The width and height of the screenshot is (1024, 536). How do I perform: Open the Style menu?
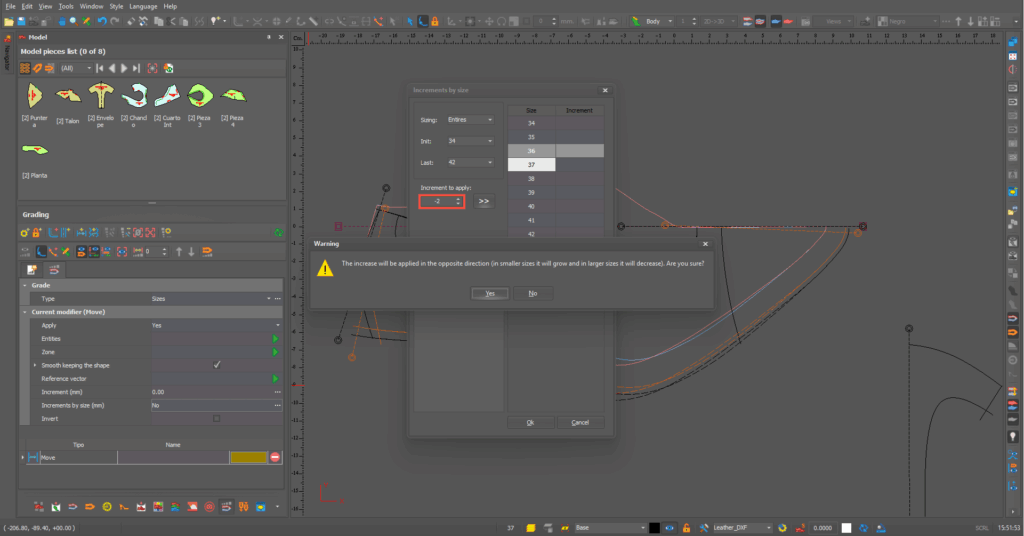(x=116, y=6)
